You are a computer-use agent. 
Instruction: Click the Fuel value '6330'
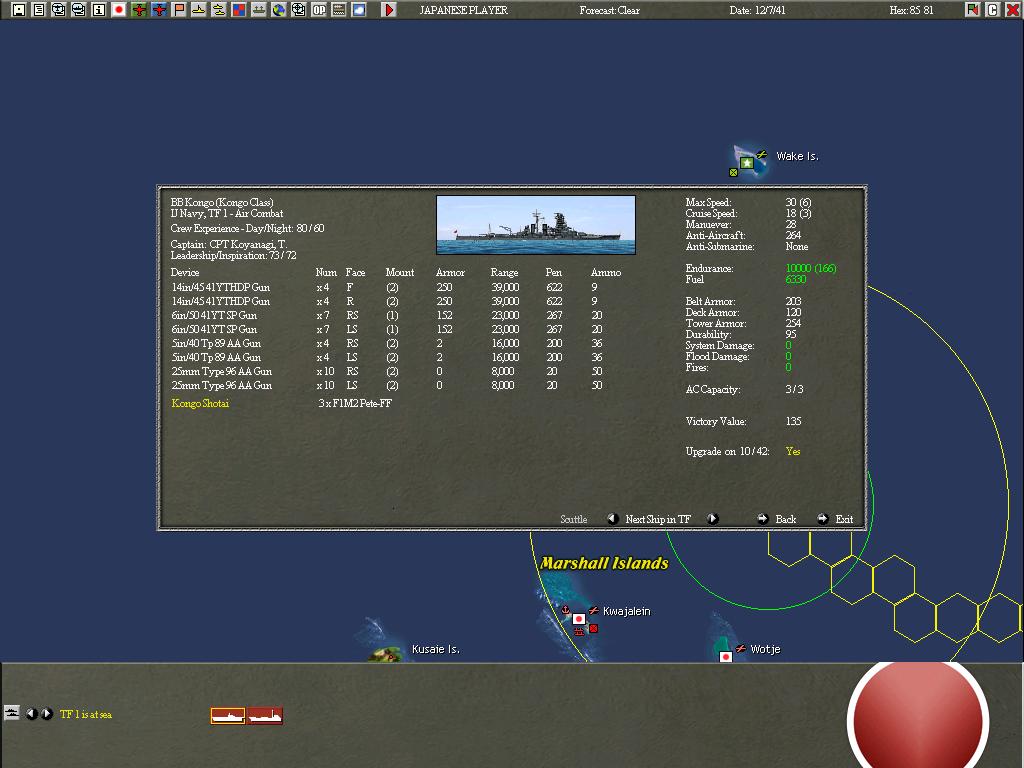[795, 279]
